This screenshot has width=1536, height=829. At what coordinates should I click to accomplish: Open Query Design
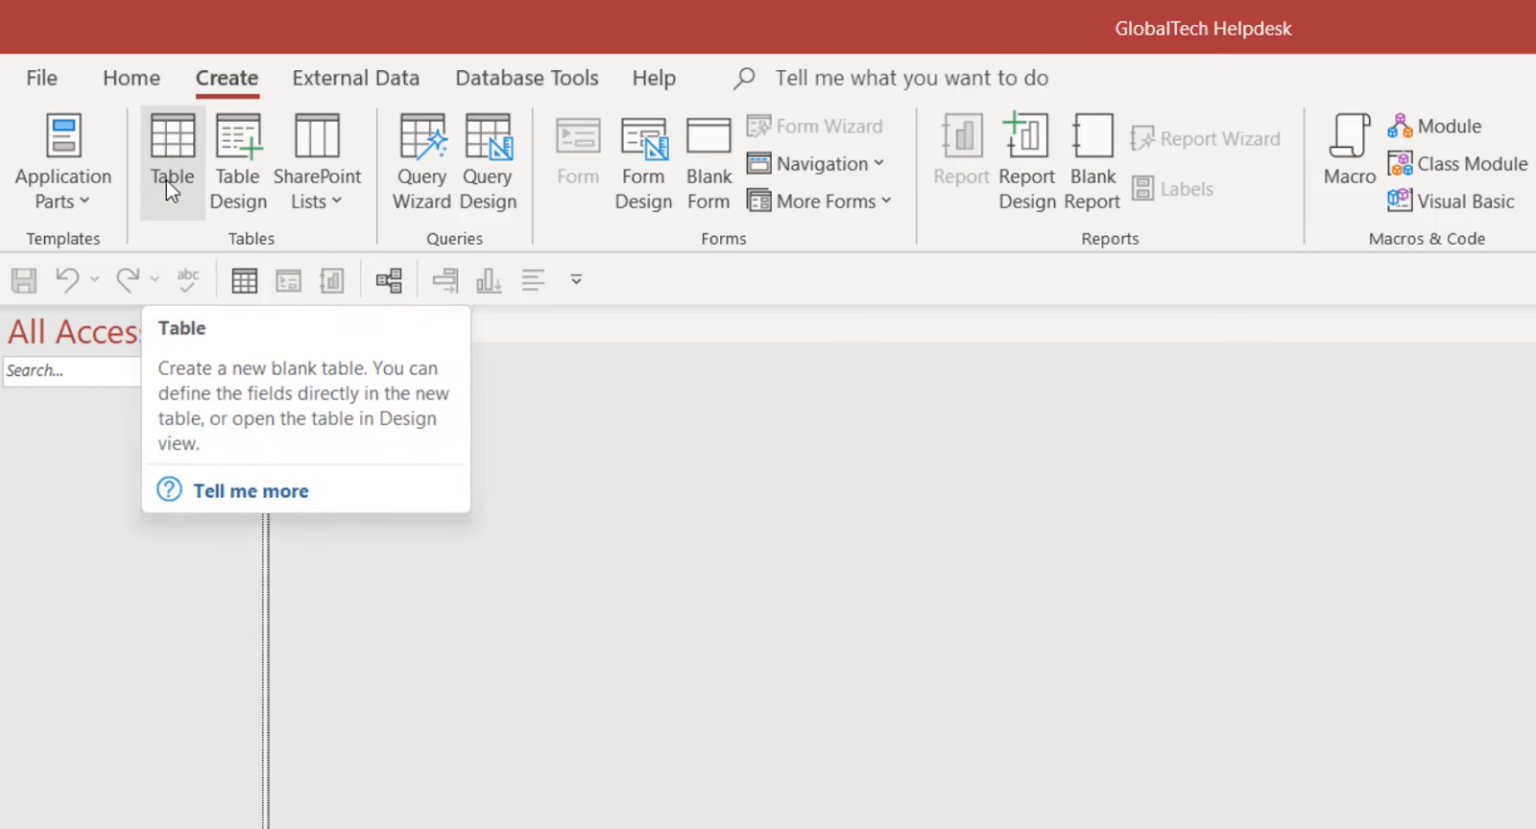click(x=487, y=160)
